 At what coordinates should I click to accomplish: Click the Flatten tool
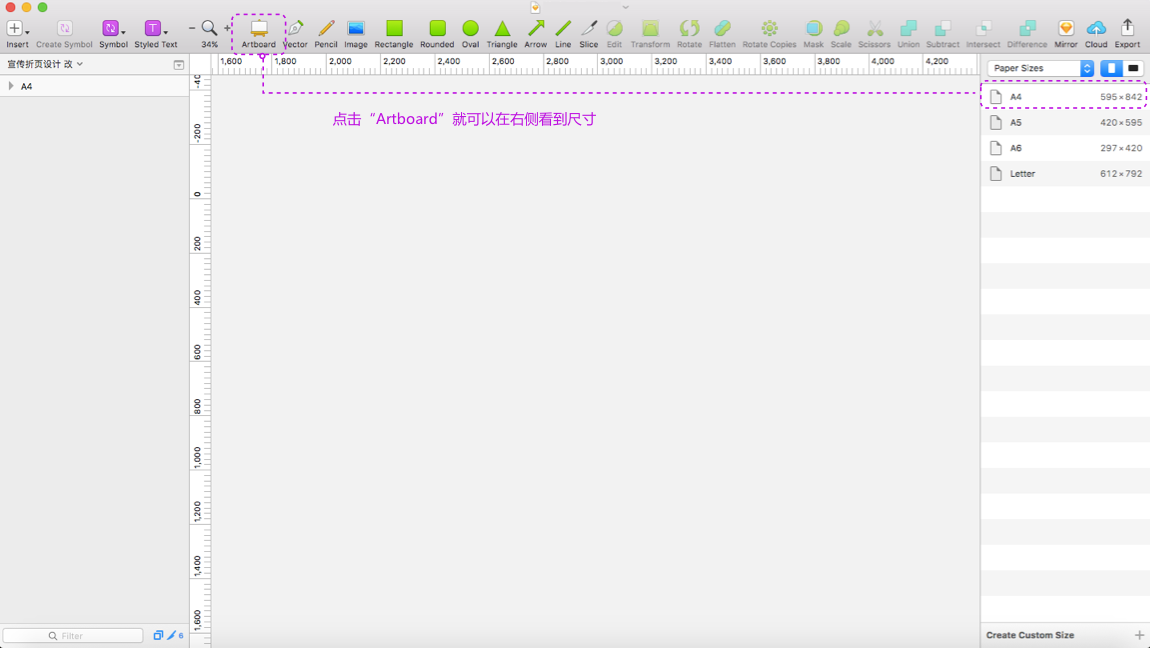coord(722,33)
